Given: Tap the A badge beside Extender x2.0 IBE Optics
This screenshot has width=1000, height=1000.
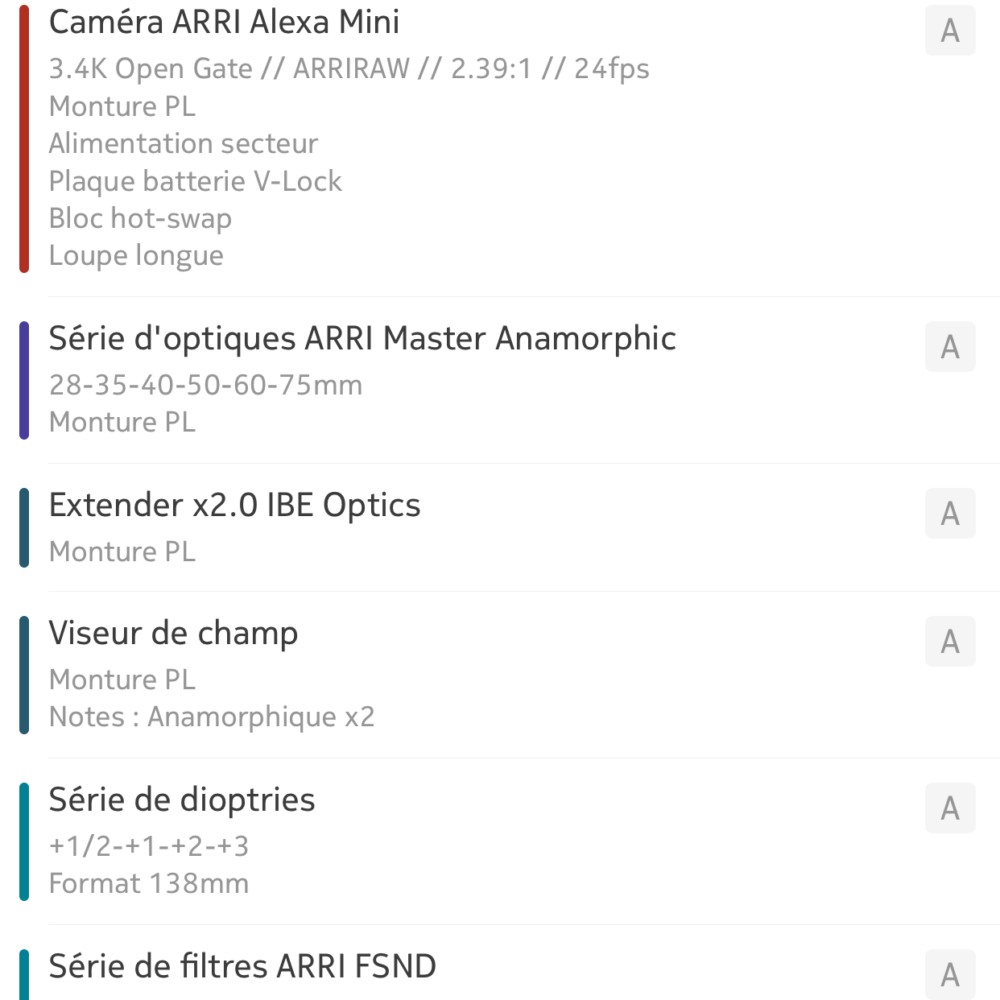Looking at the screenshot, I should 950,513.
